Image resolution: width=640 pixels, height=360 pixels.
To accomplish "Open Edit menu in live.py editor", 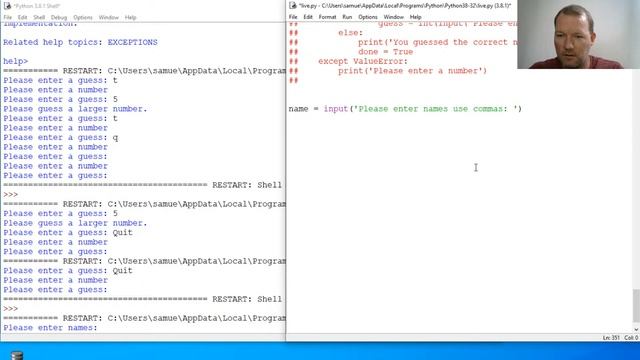I will [308, 17].
